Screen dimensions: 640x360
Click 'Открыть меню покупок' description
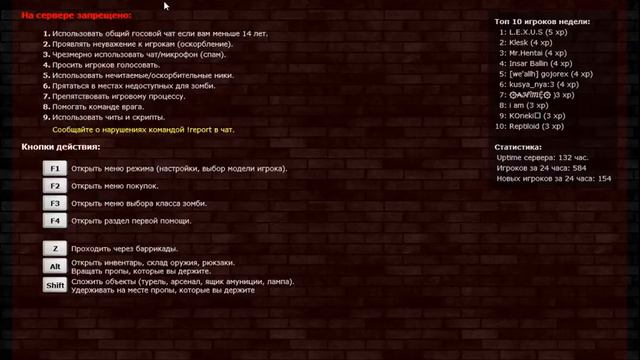115,186
